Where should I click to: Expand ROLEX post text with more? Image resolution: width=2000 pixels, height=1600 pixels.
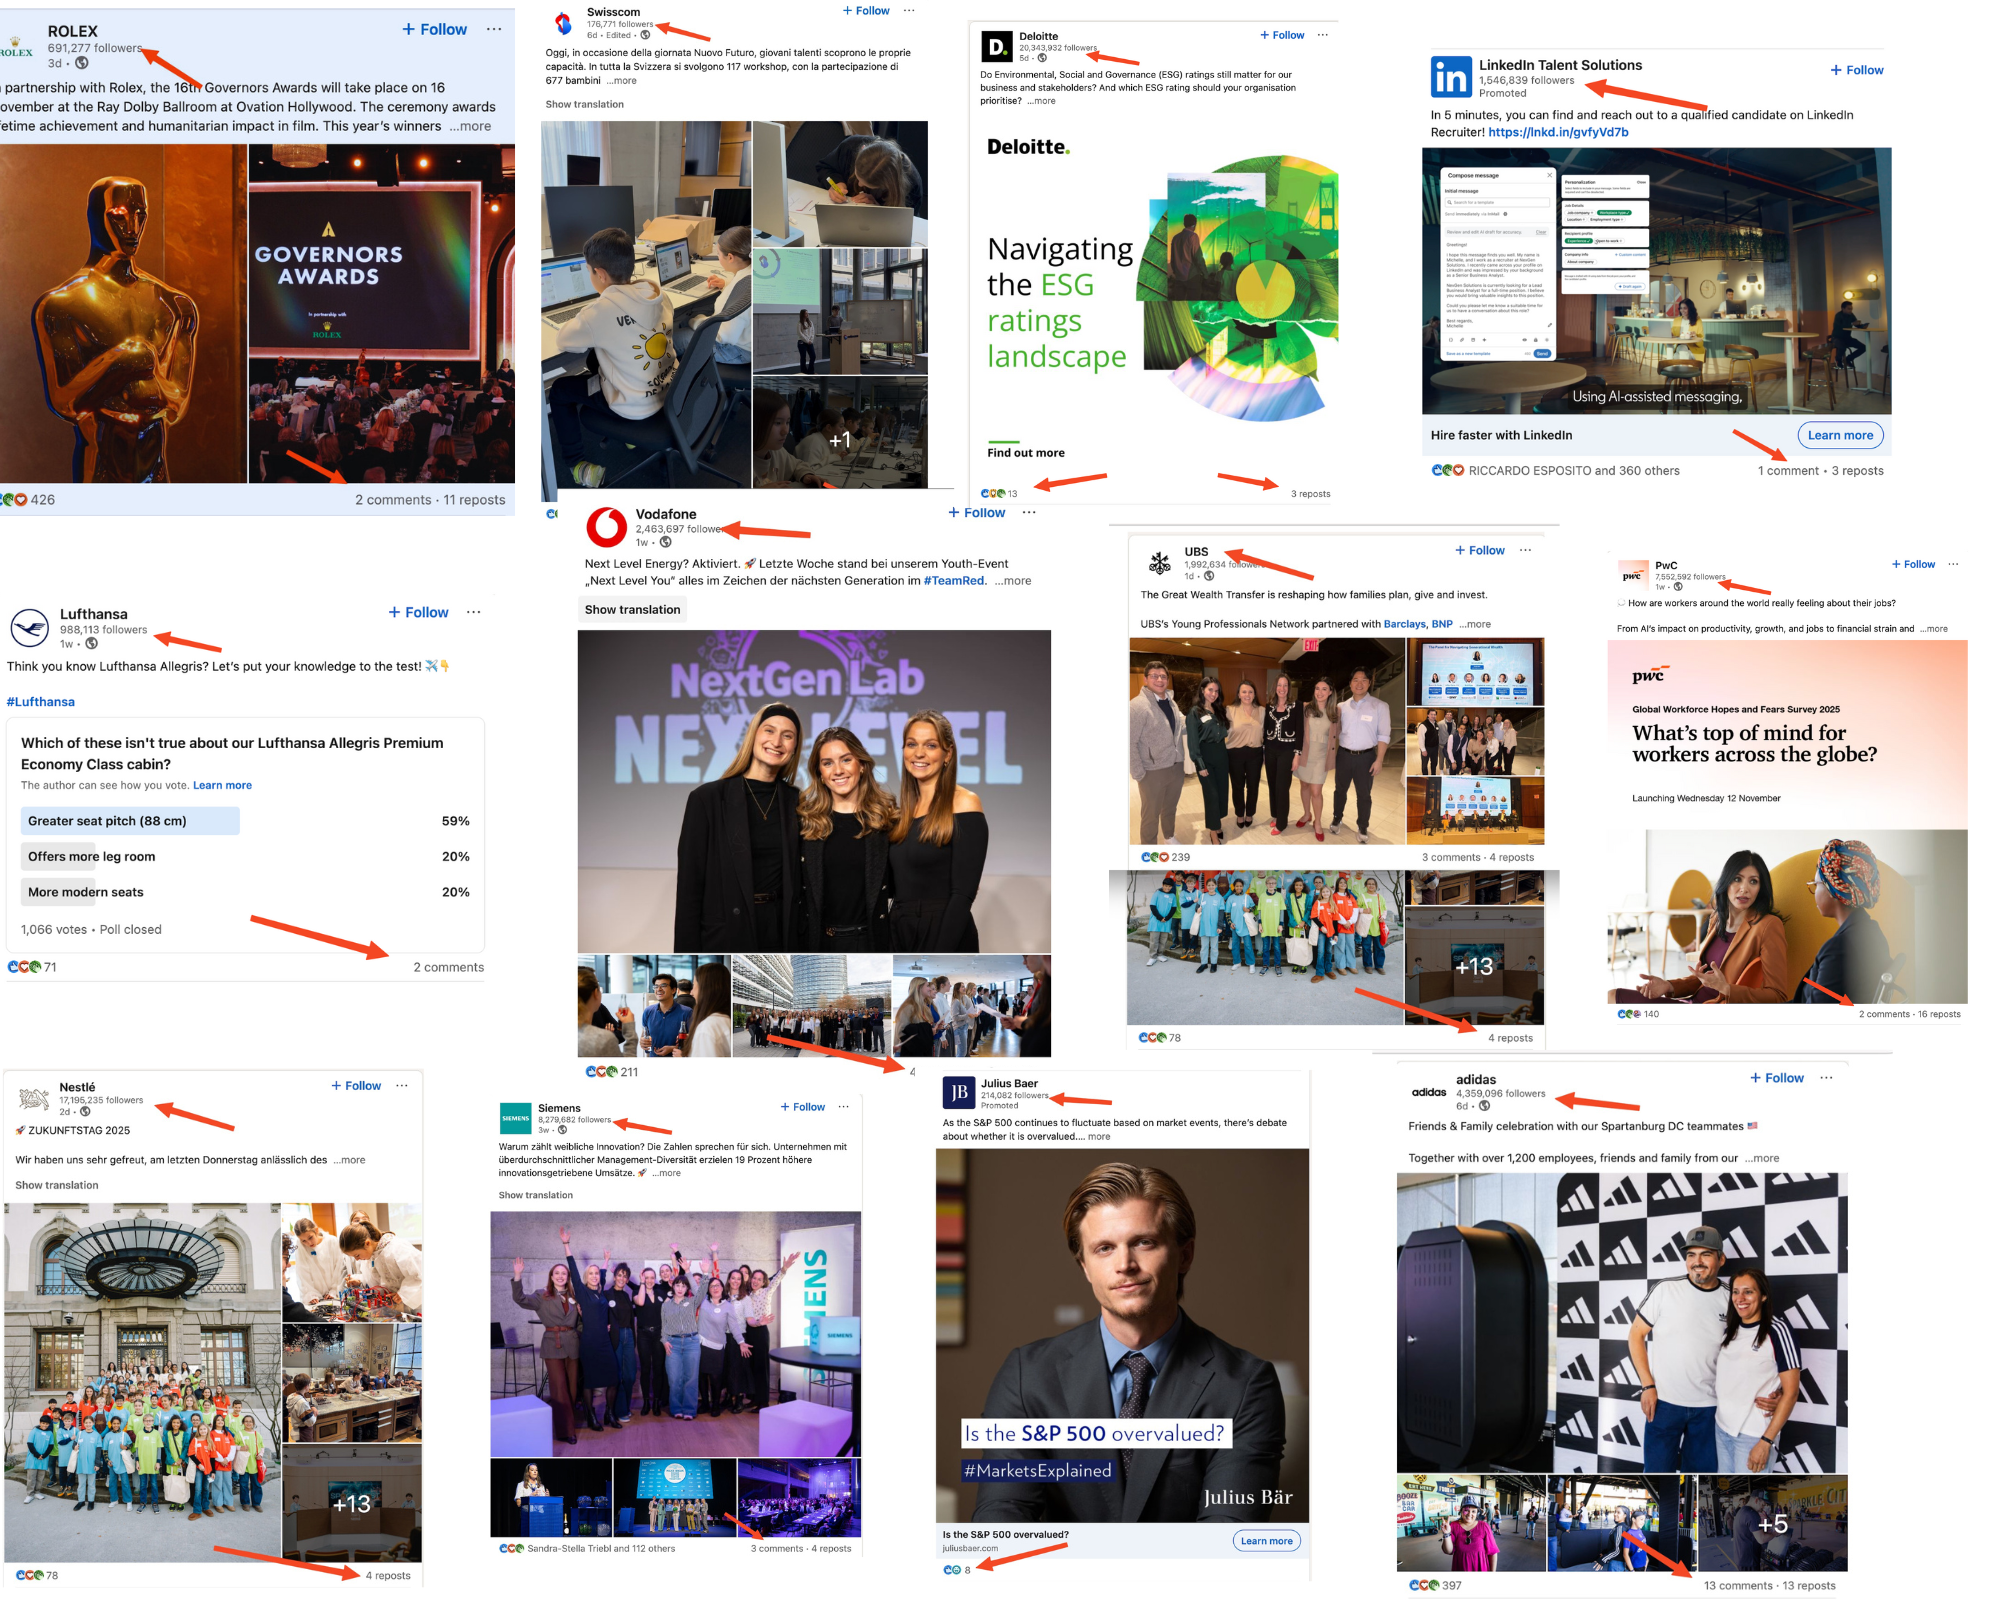click(470, 126)
